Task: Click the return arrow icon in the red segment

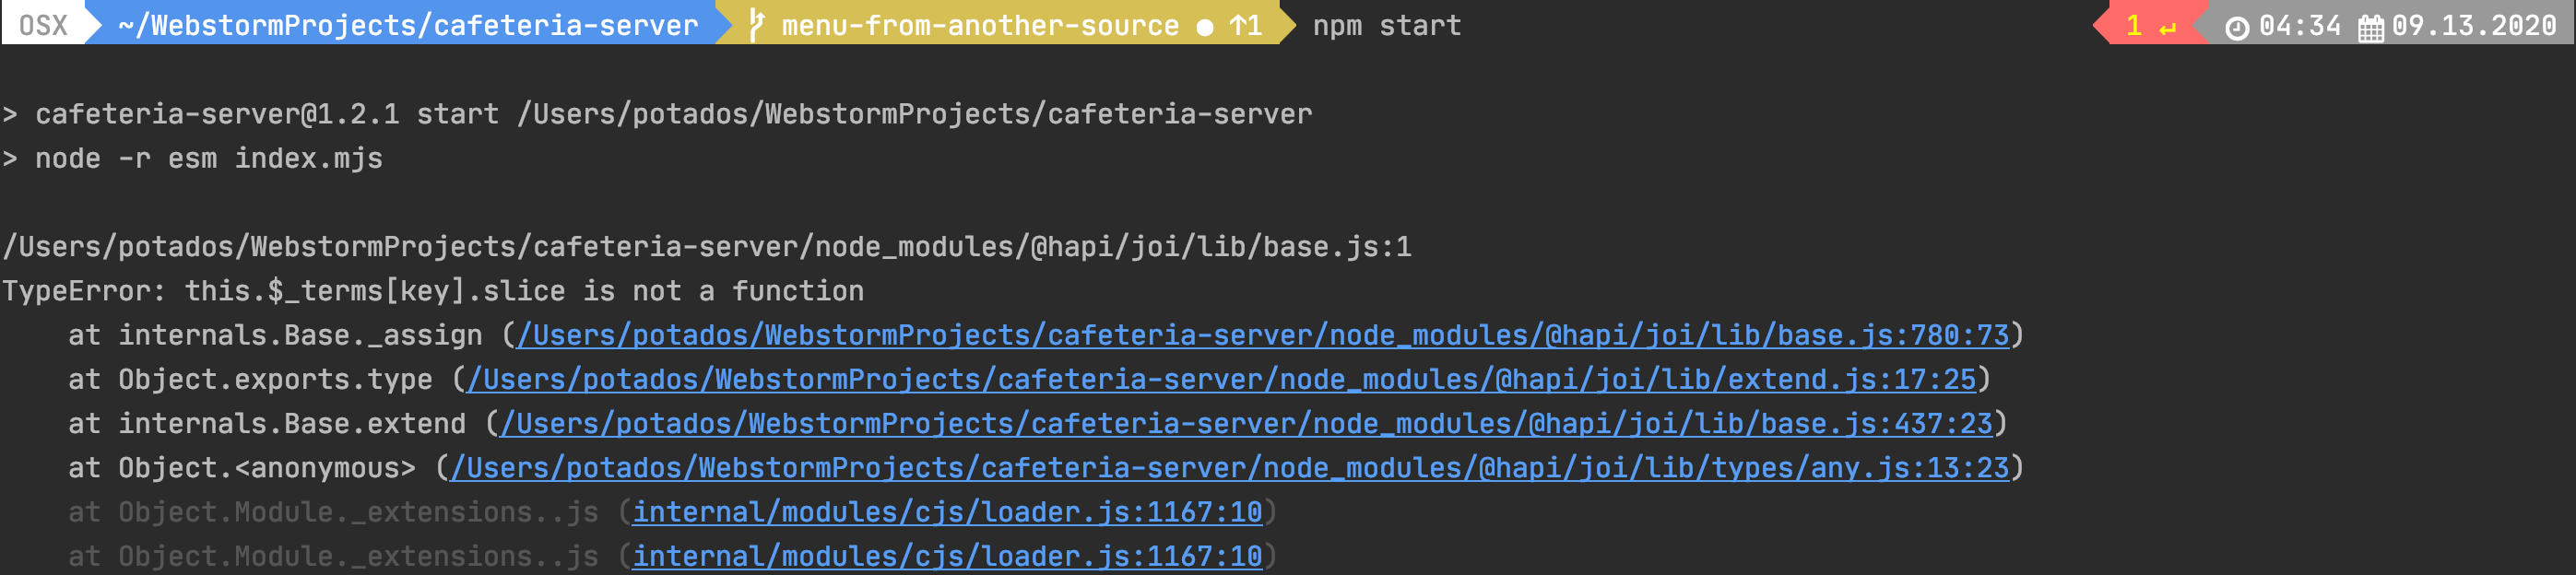Action: pyautogui.click(x=2167, y=27)
